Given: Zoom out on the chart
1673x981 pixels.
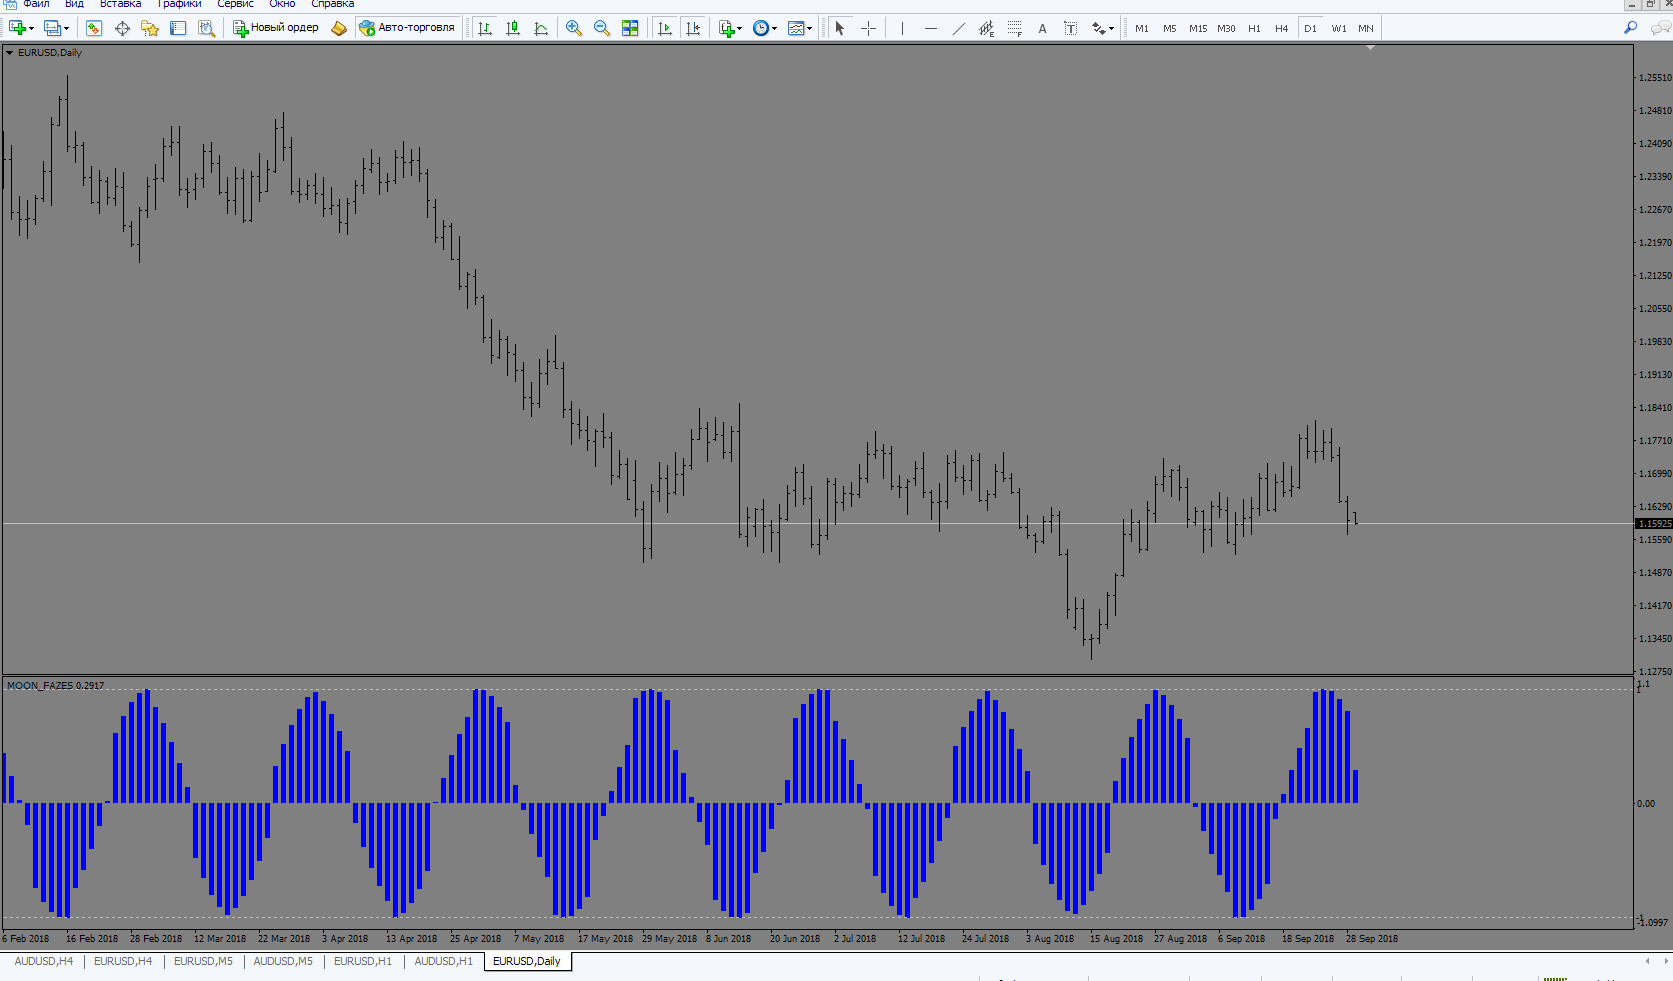Looking at the screenshot, I should click(602, 28).
